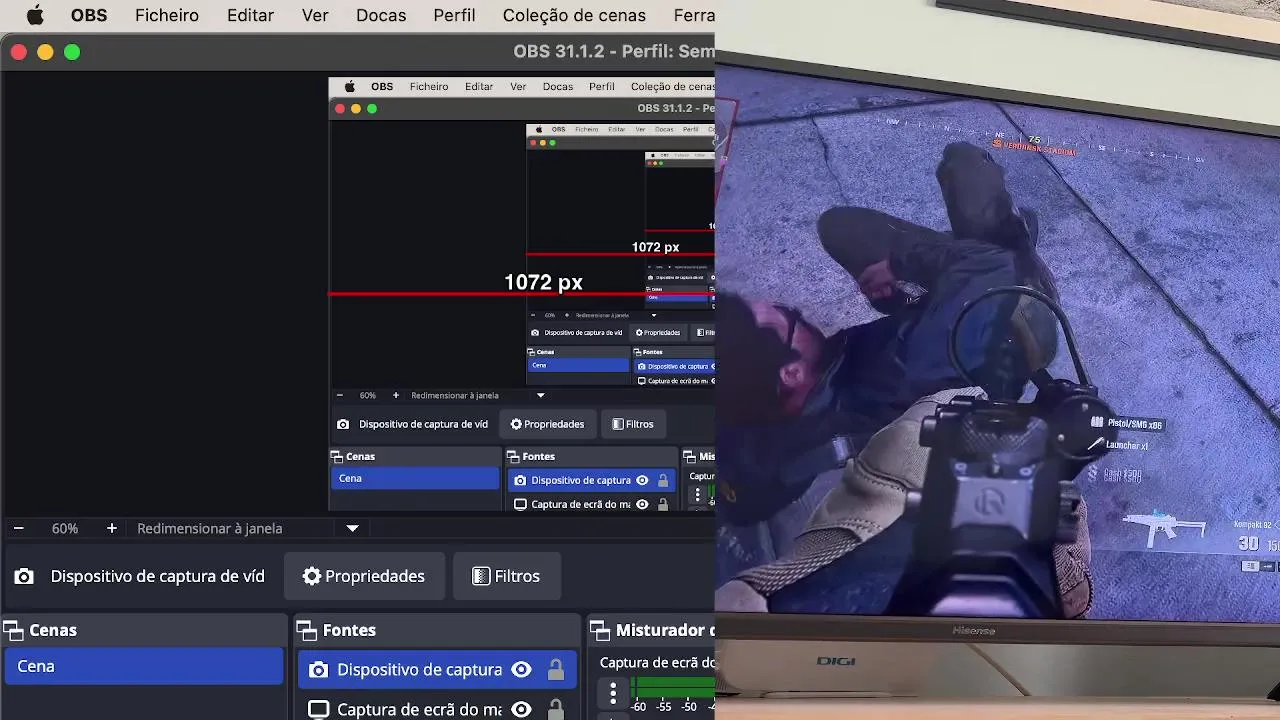This screenshot has height=720, width=1280.
Task: Open the OBS application menu in the top menu bar
Action: pos(89,15)
